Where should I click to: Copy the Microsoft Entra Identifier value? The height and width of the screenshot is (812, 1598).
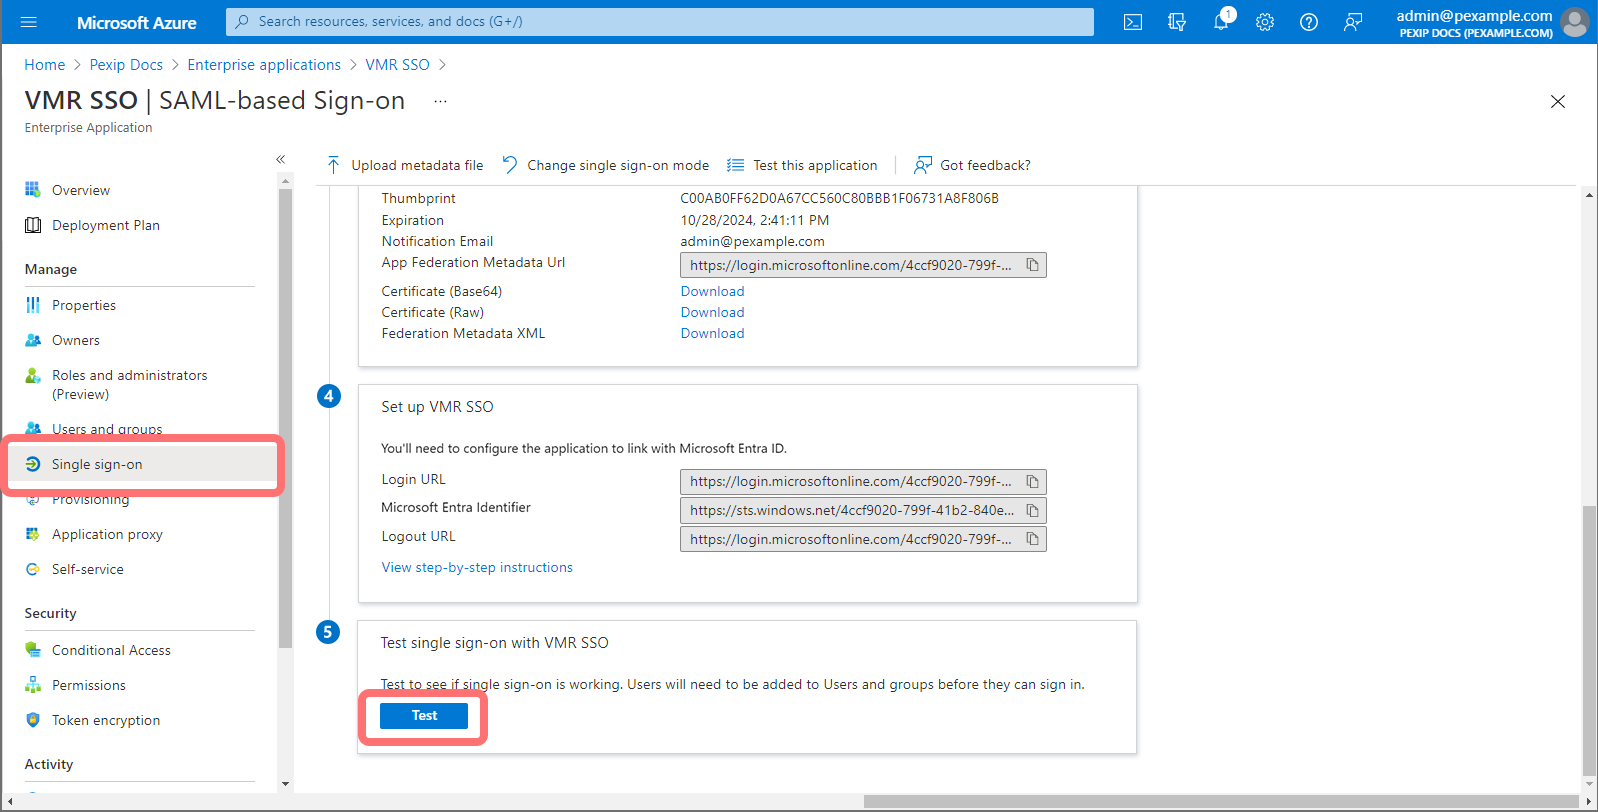pos(1032,511)
